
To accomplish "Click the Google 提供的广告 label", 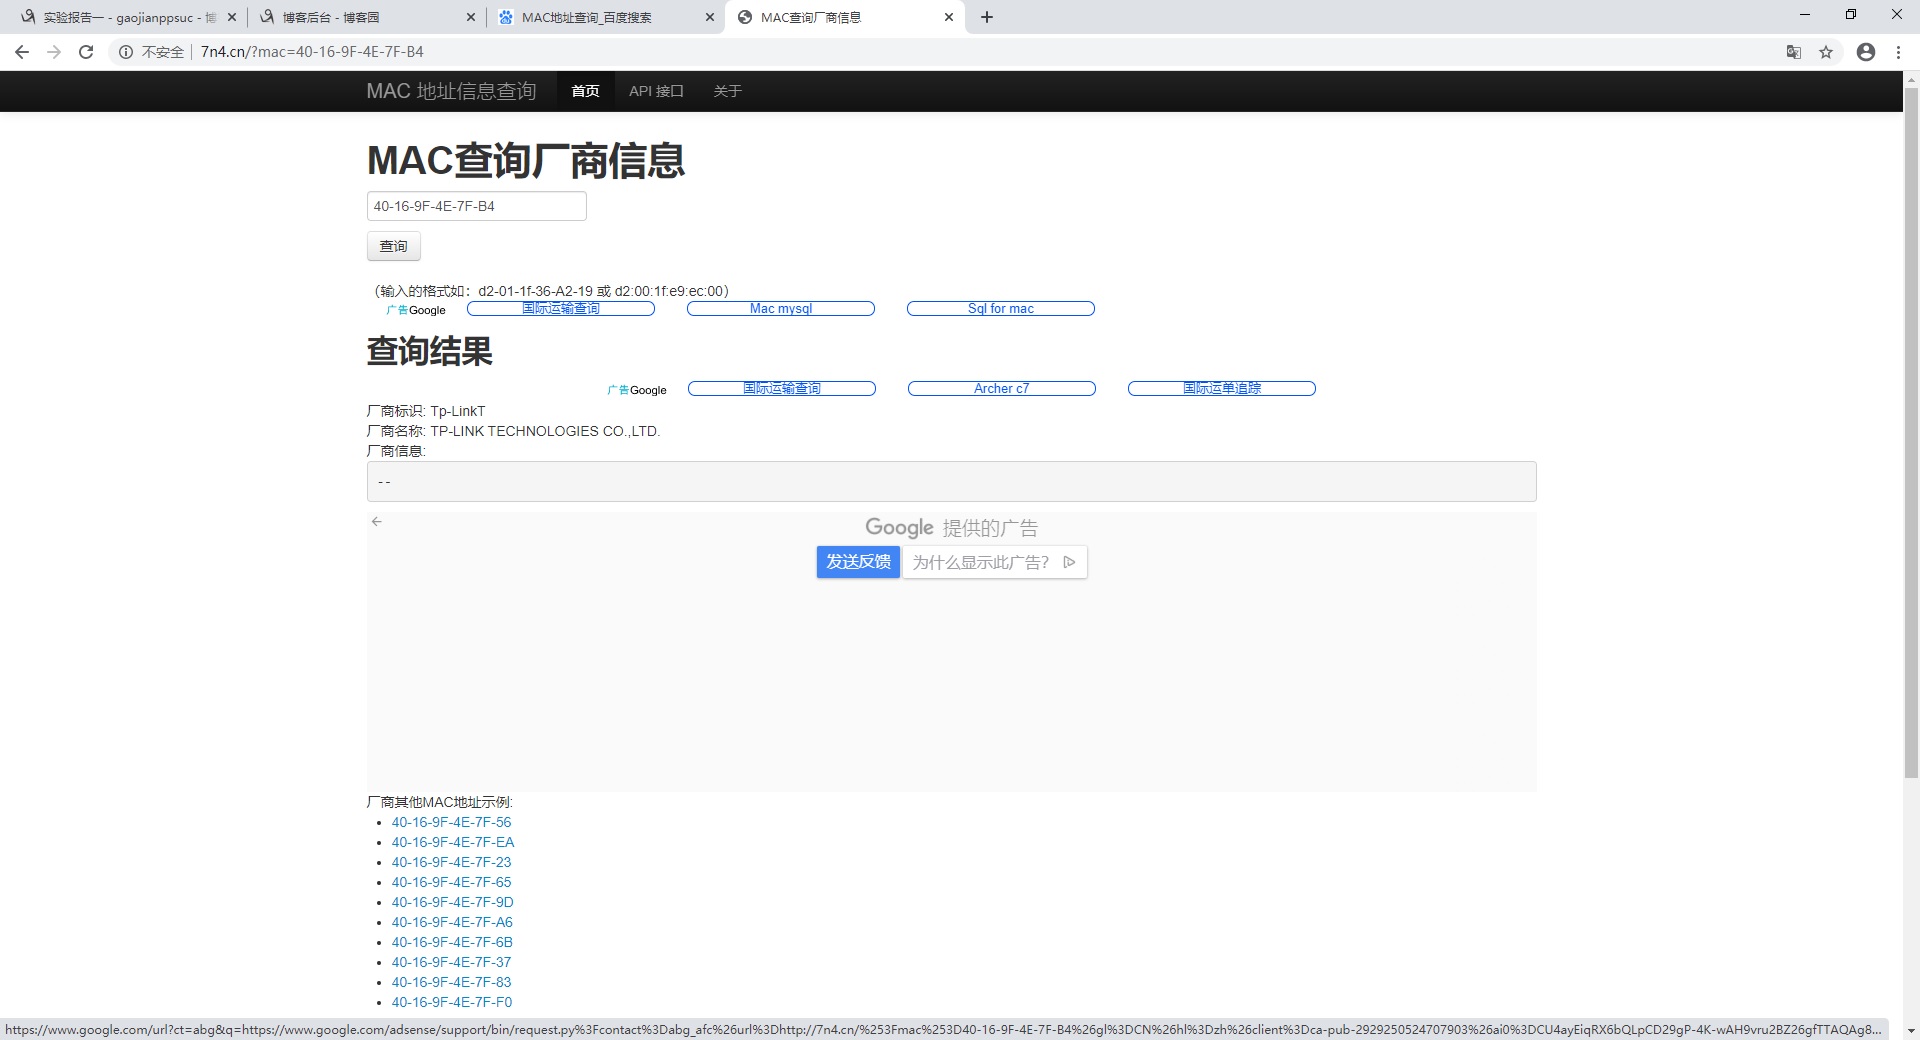I will tap(951, 528).
